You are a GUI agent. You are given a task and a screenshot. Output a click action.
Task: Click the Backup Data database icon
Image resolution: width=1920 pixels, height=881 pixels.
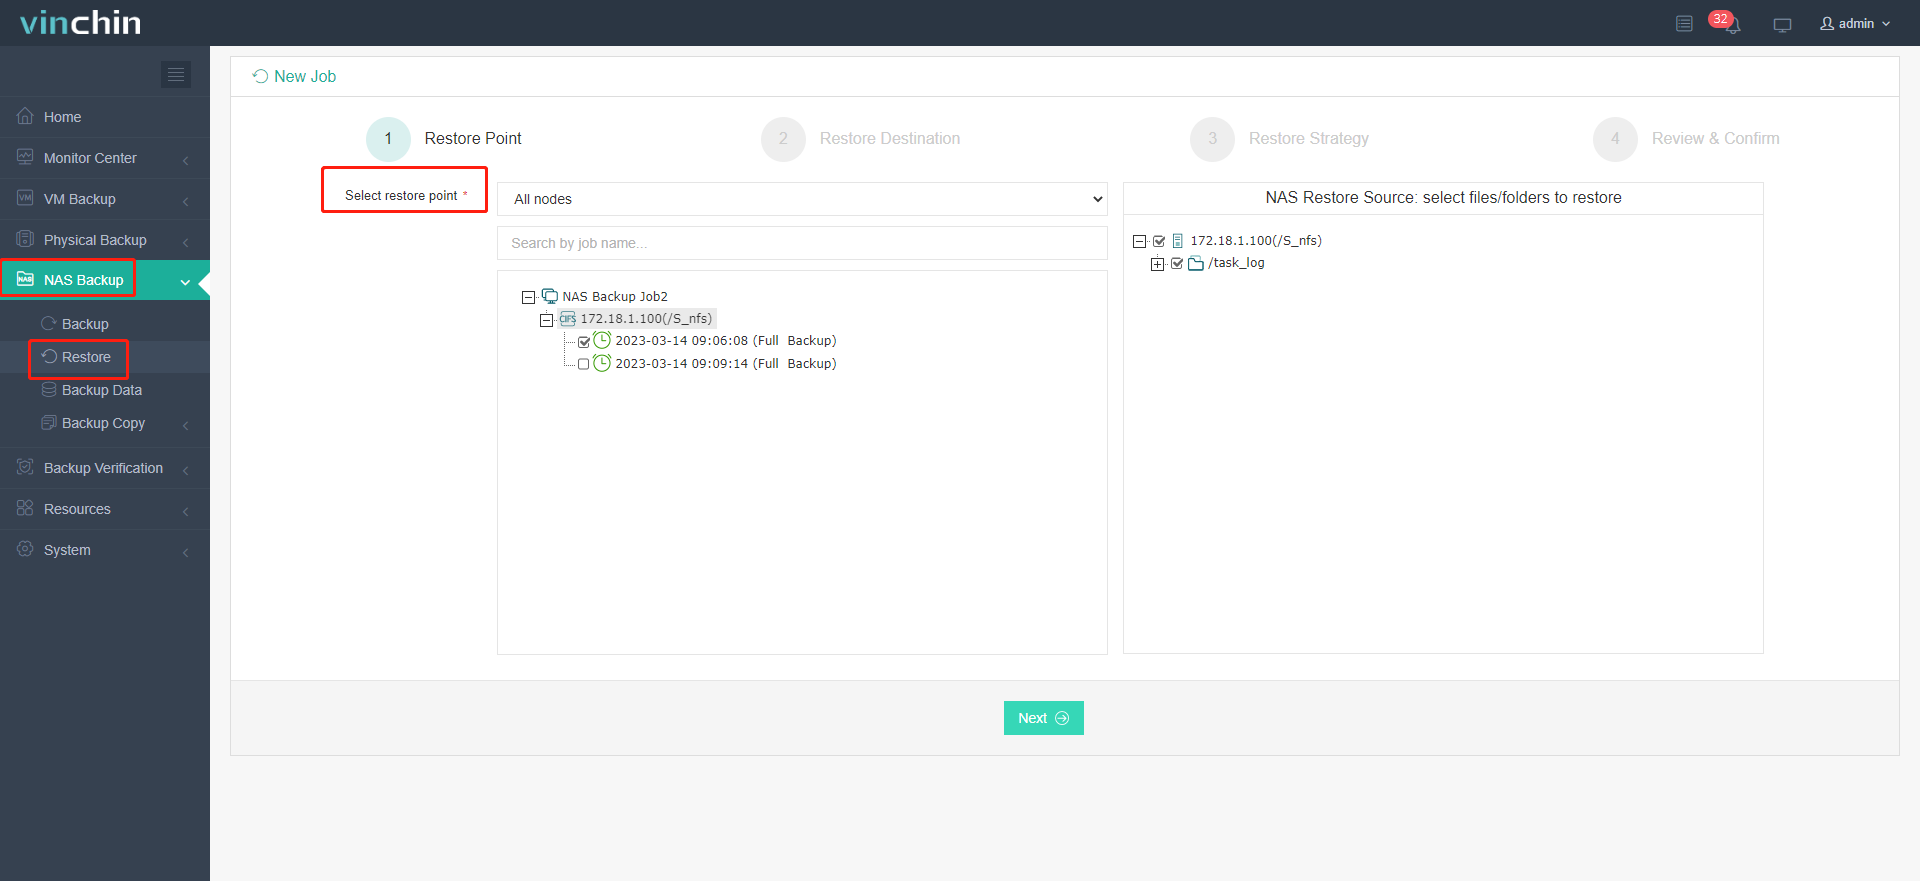tap(48, 389)
